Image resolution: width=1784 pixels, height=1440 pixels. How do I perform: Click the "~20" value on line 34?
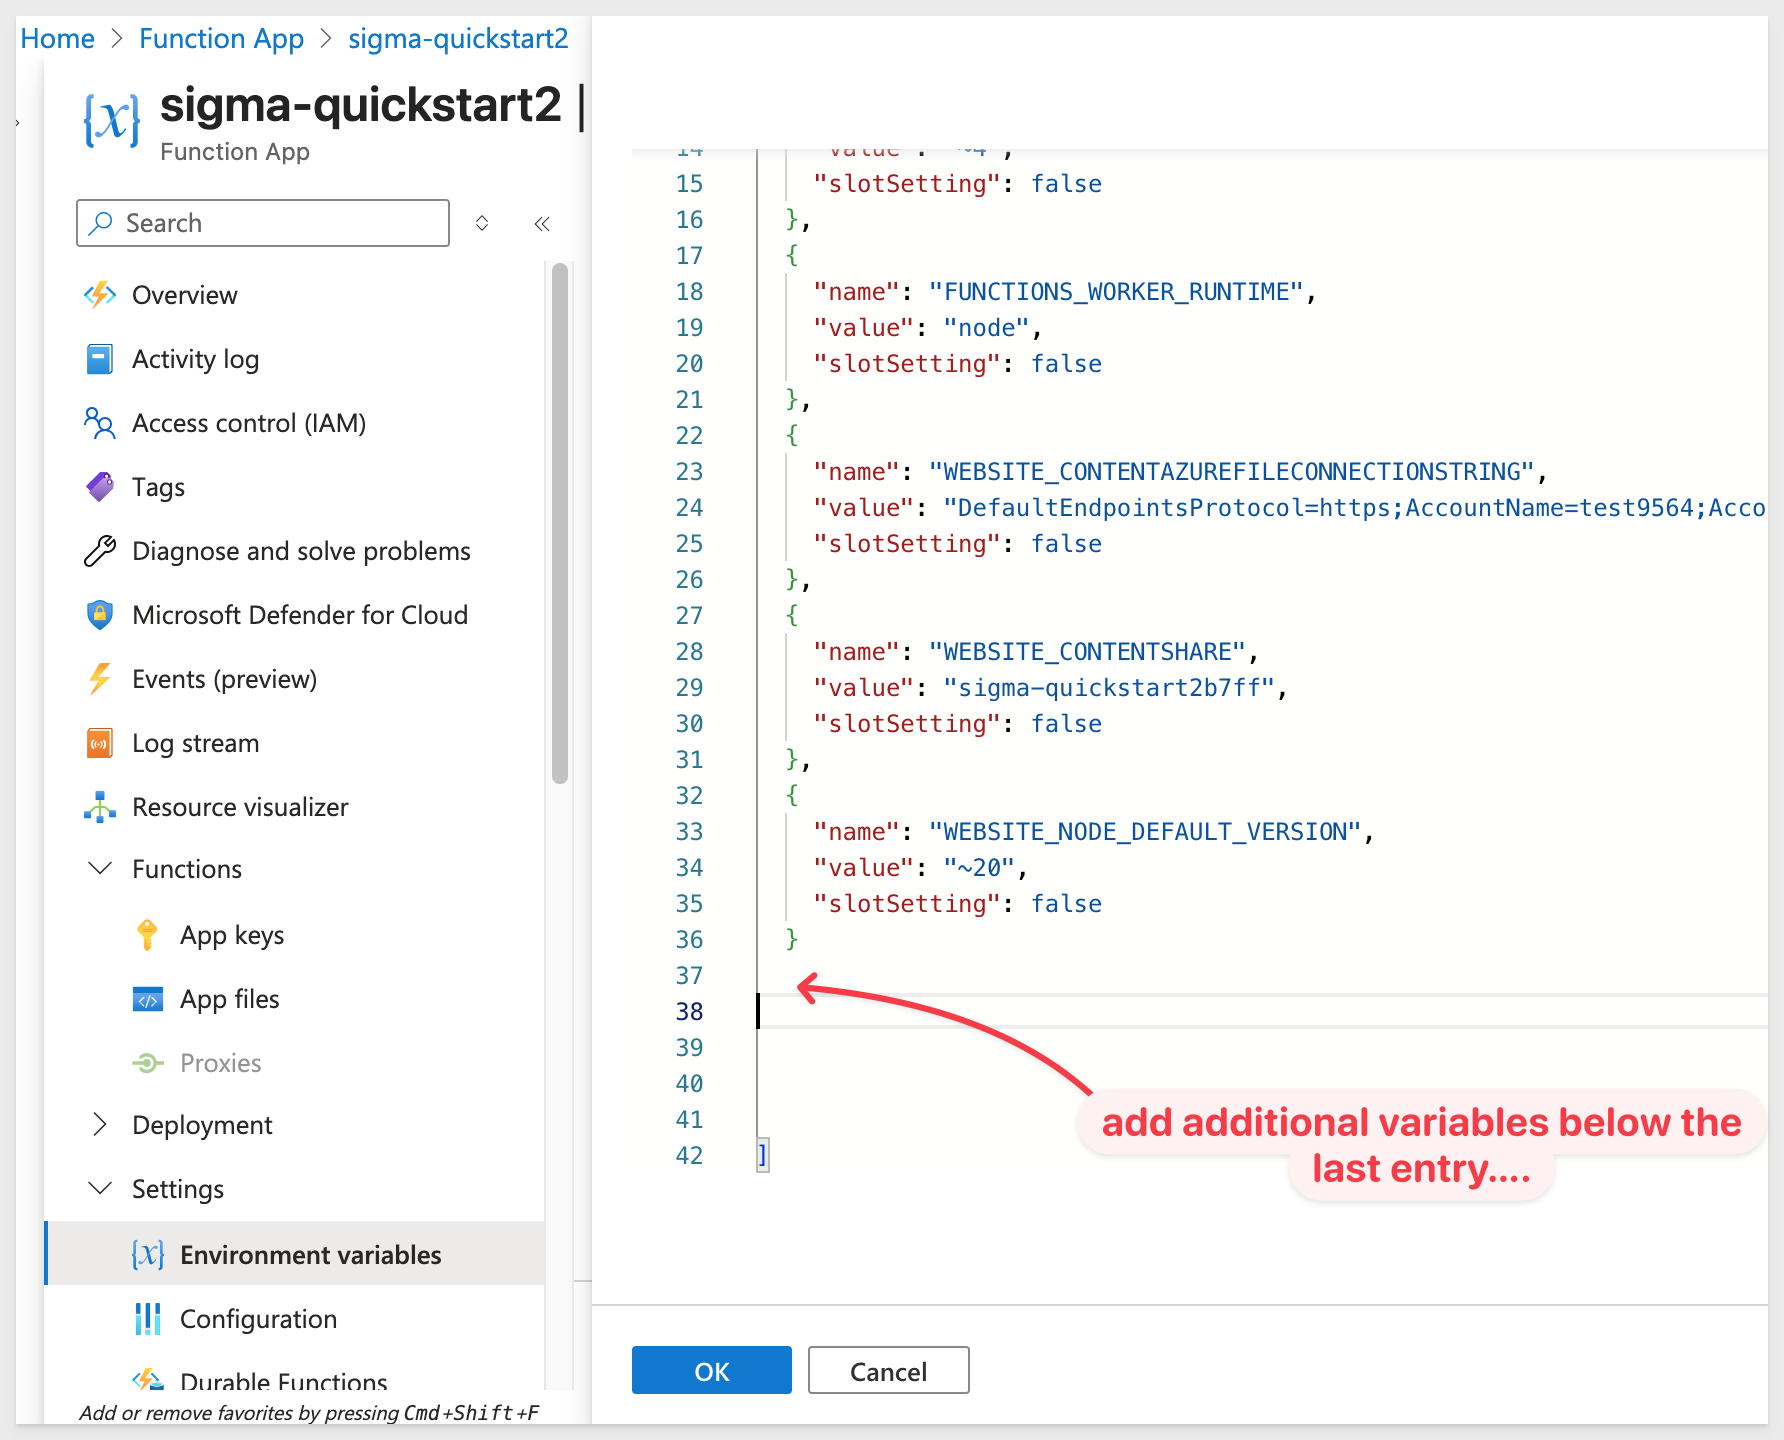[x=980, y=867]
